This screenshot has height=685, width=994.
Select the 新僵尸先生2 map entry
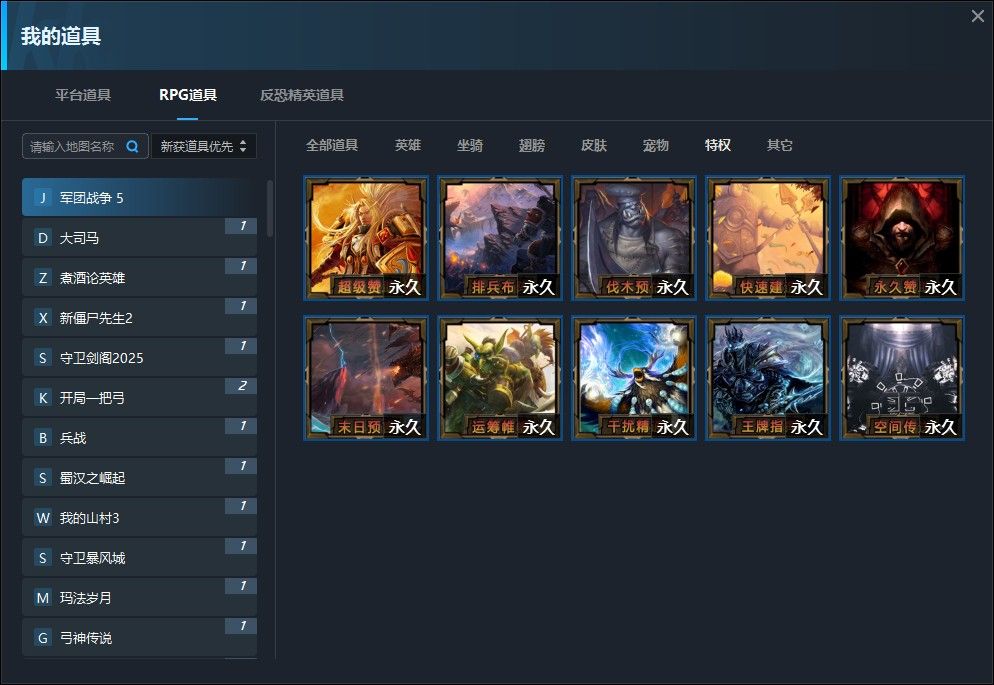139,317
